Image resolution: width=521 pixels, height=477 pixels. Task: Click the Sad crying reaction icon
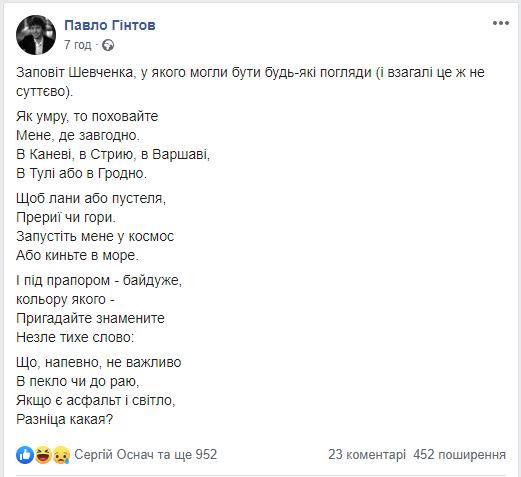click(x=61, y=455)
